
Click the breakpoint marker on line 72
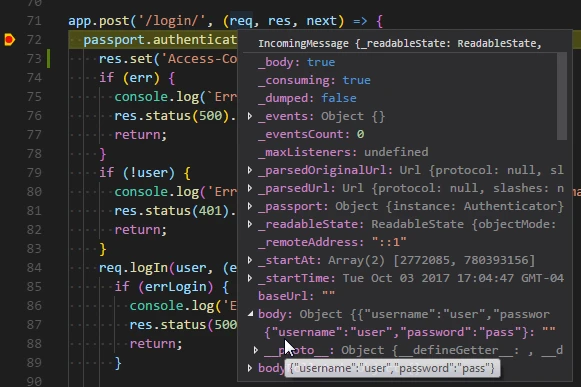click(x=10, y=40)
